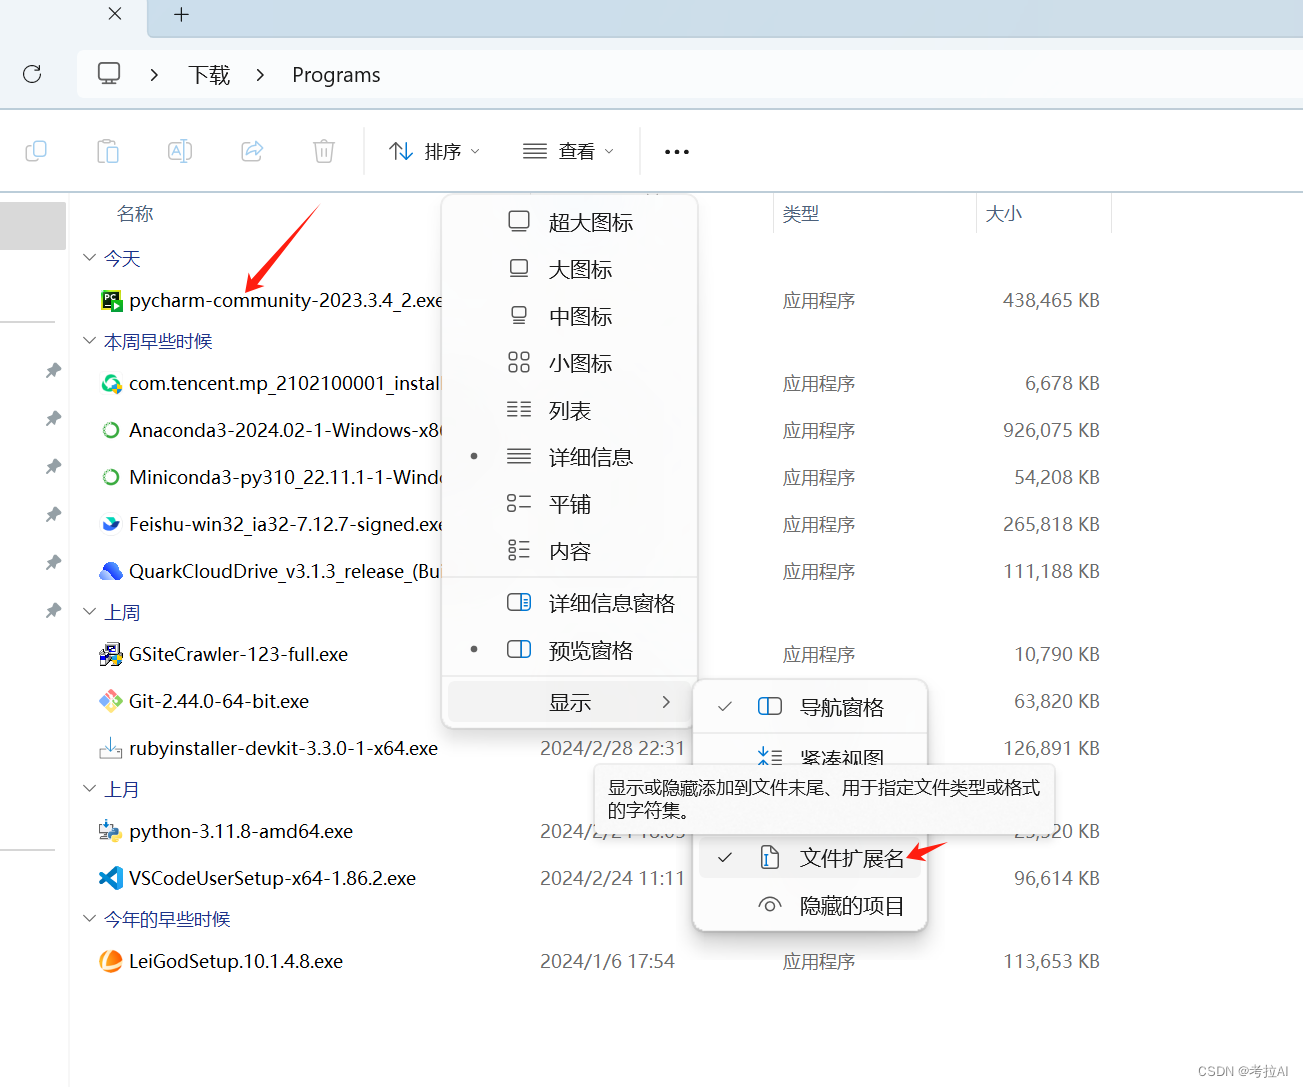Click the rubyinstaller file icon
Screen dimensions: 1303x1087
[111, 748]
